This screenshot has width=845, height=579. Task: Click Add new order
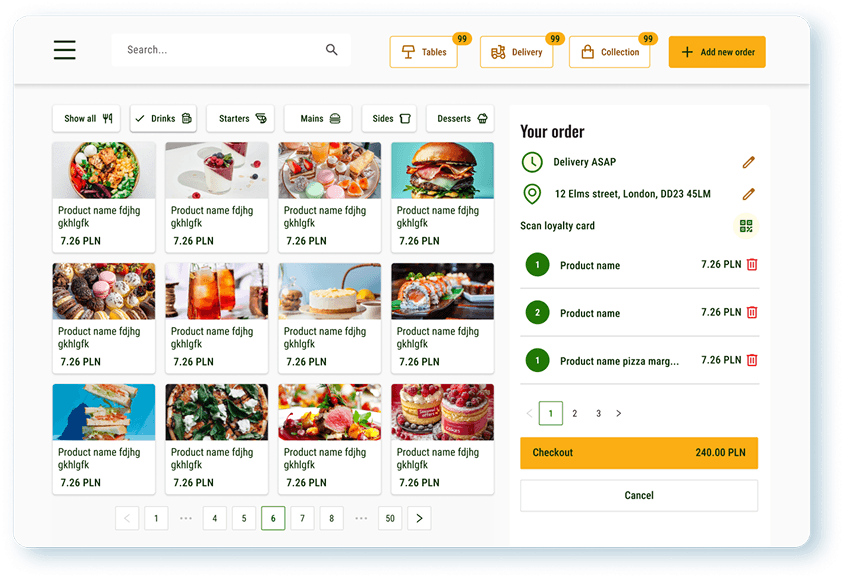click(x=717, y=52)
